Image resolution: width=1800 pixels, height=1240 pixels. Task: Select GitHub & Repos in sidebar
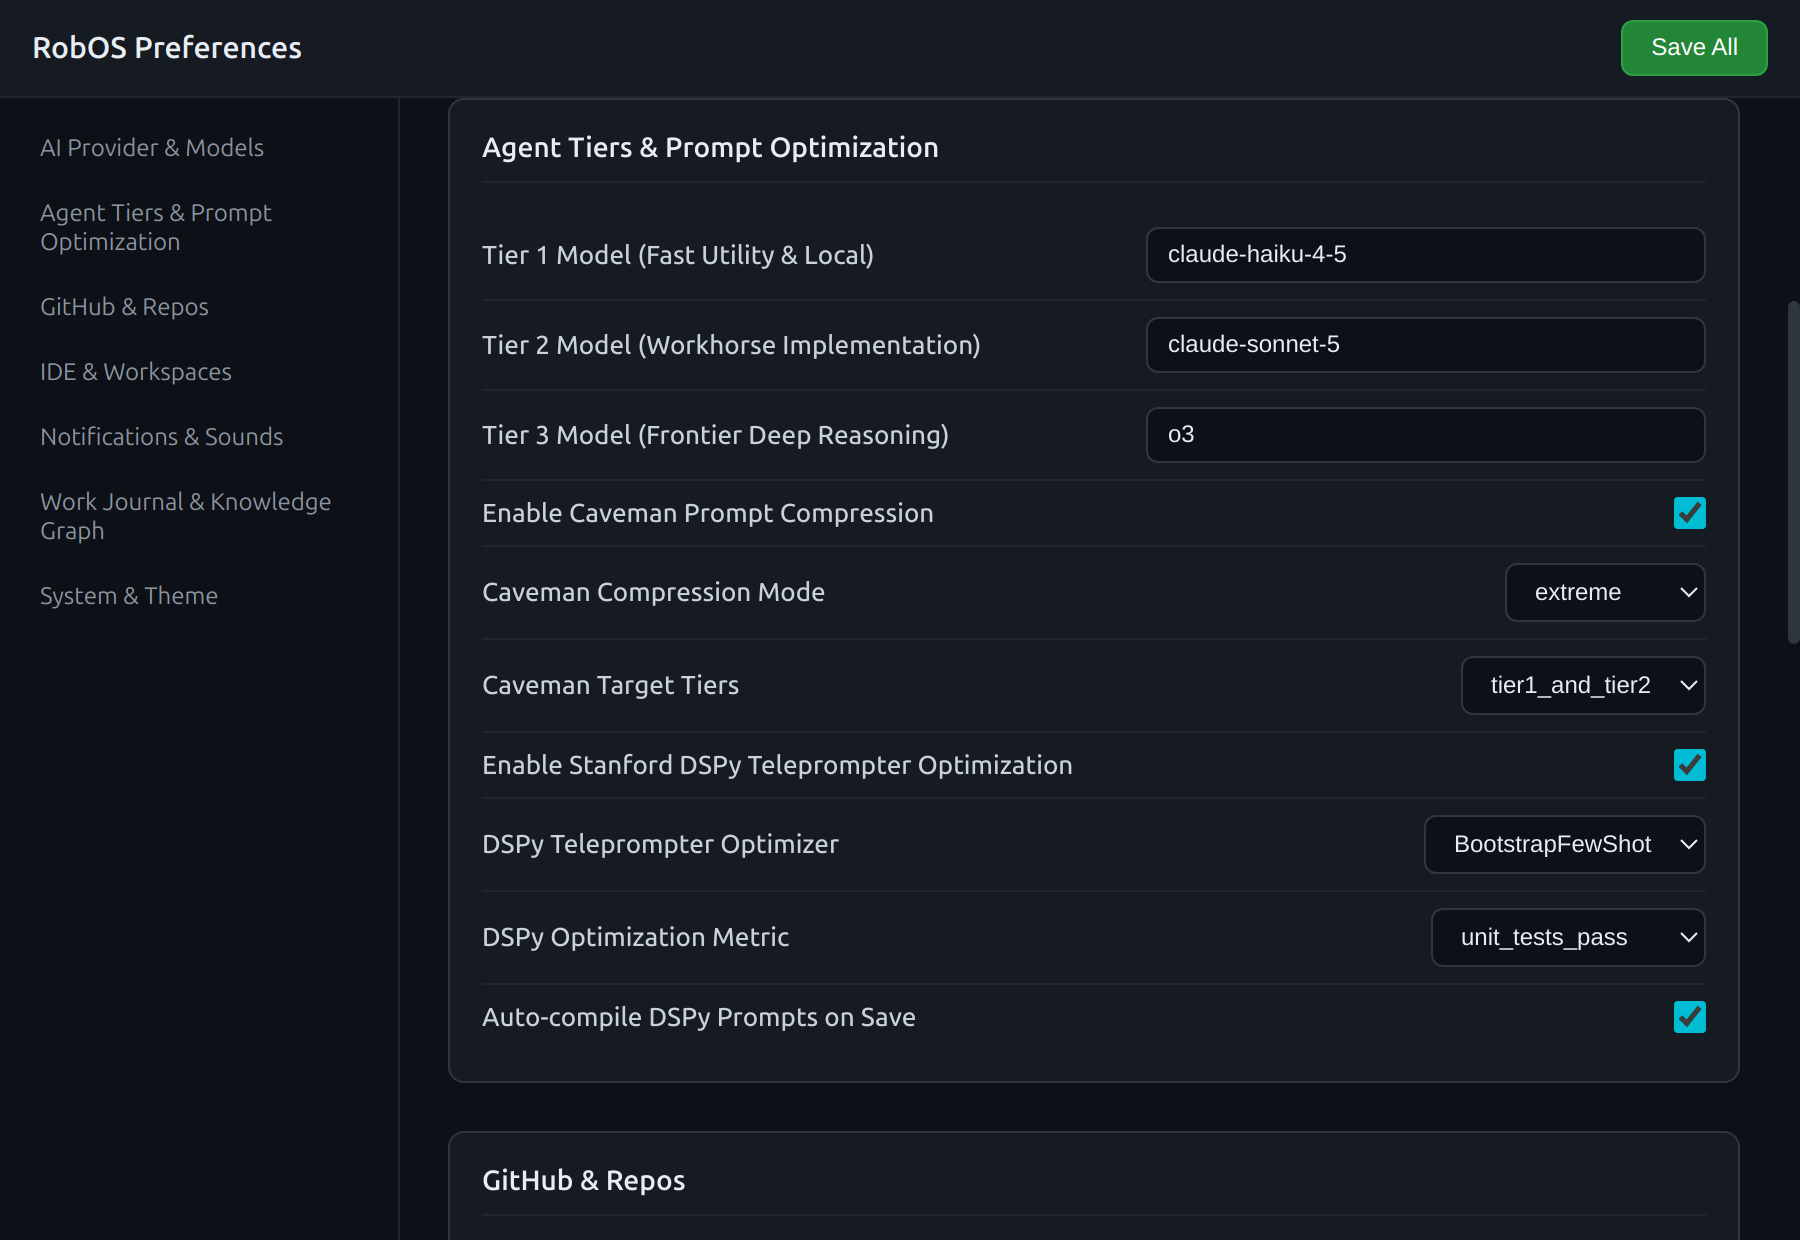[x=124, y=307]
